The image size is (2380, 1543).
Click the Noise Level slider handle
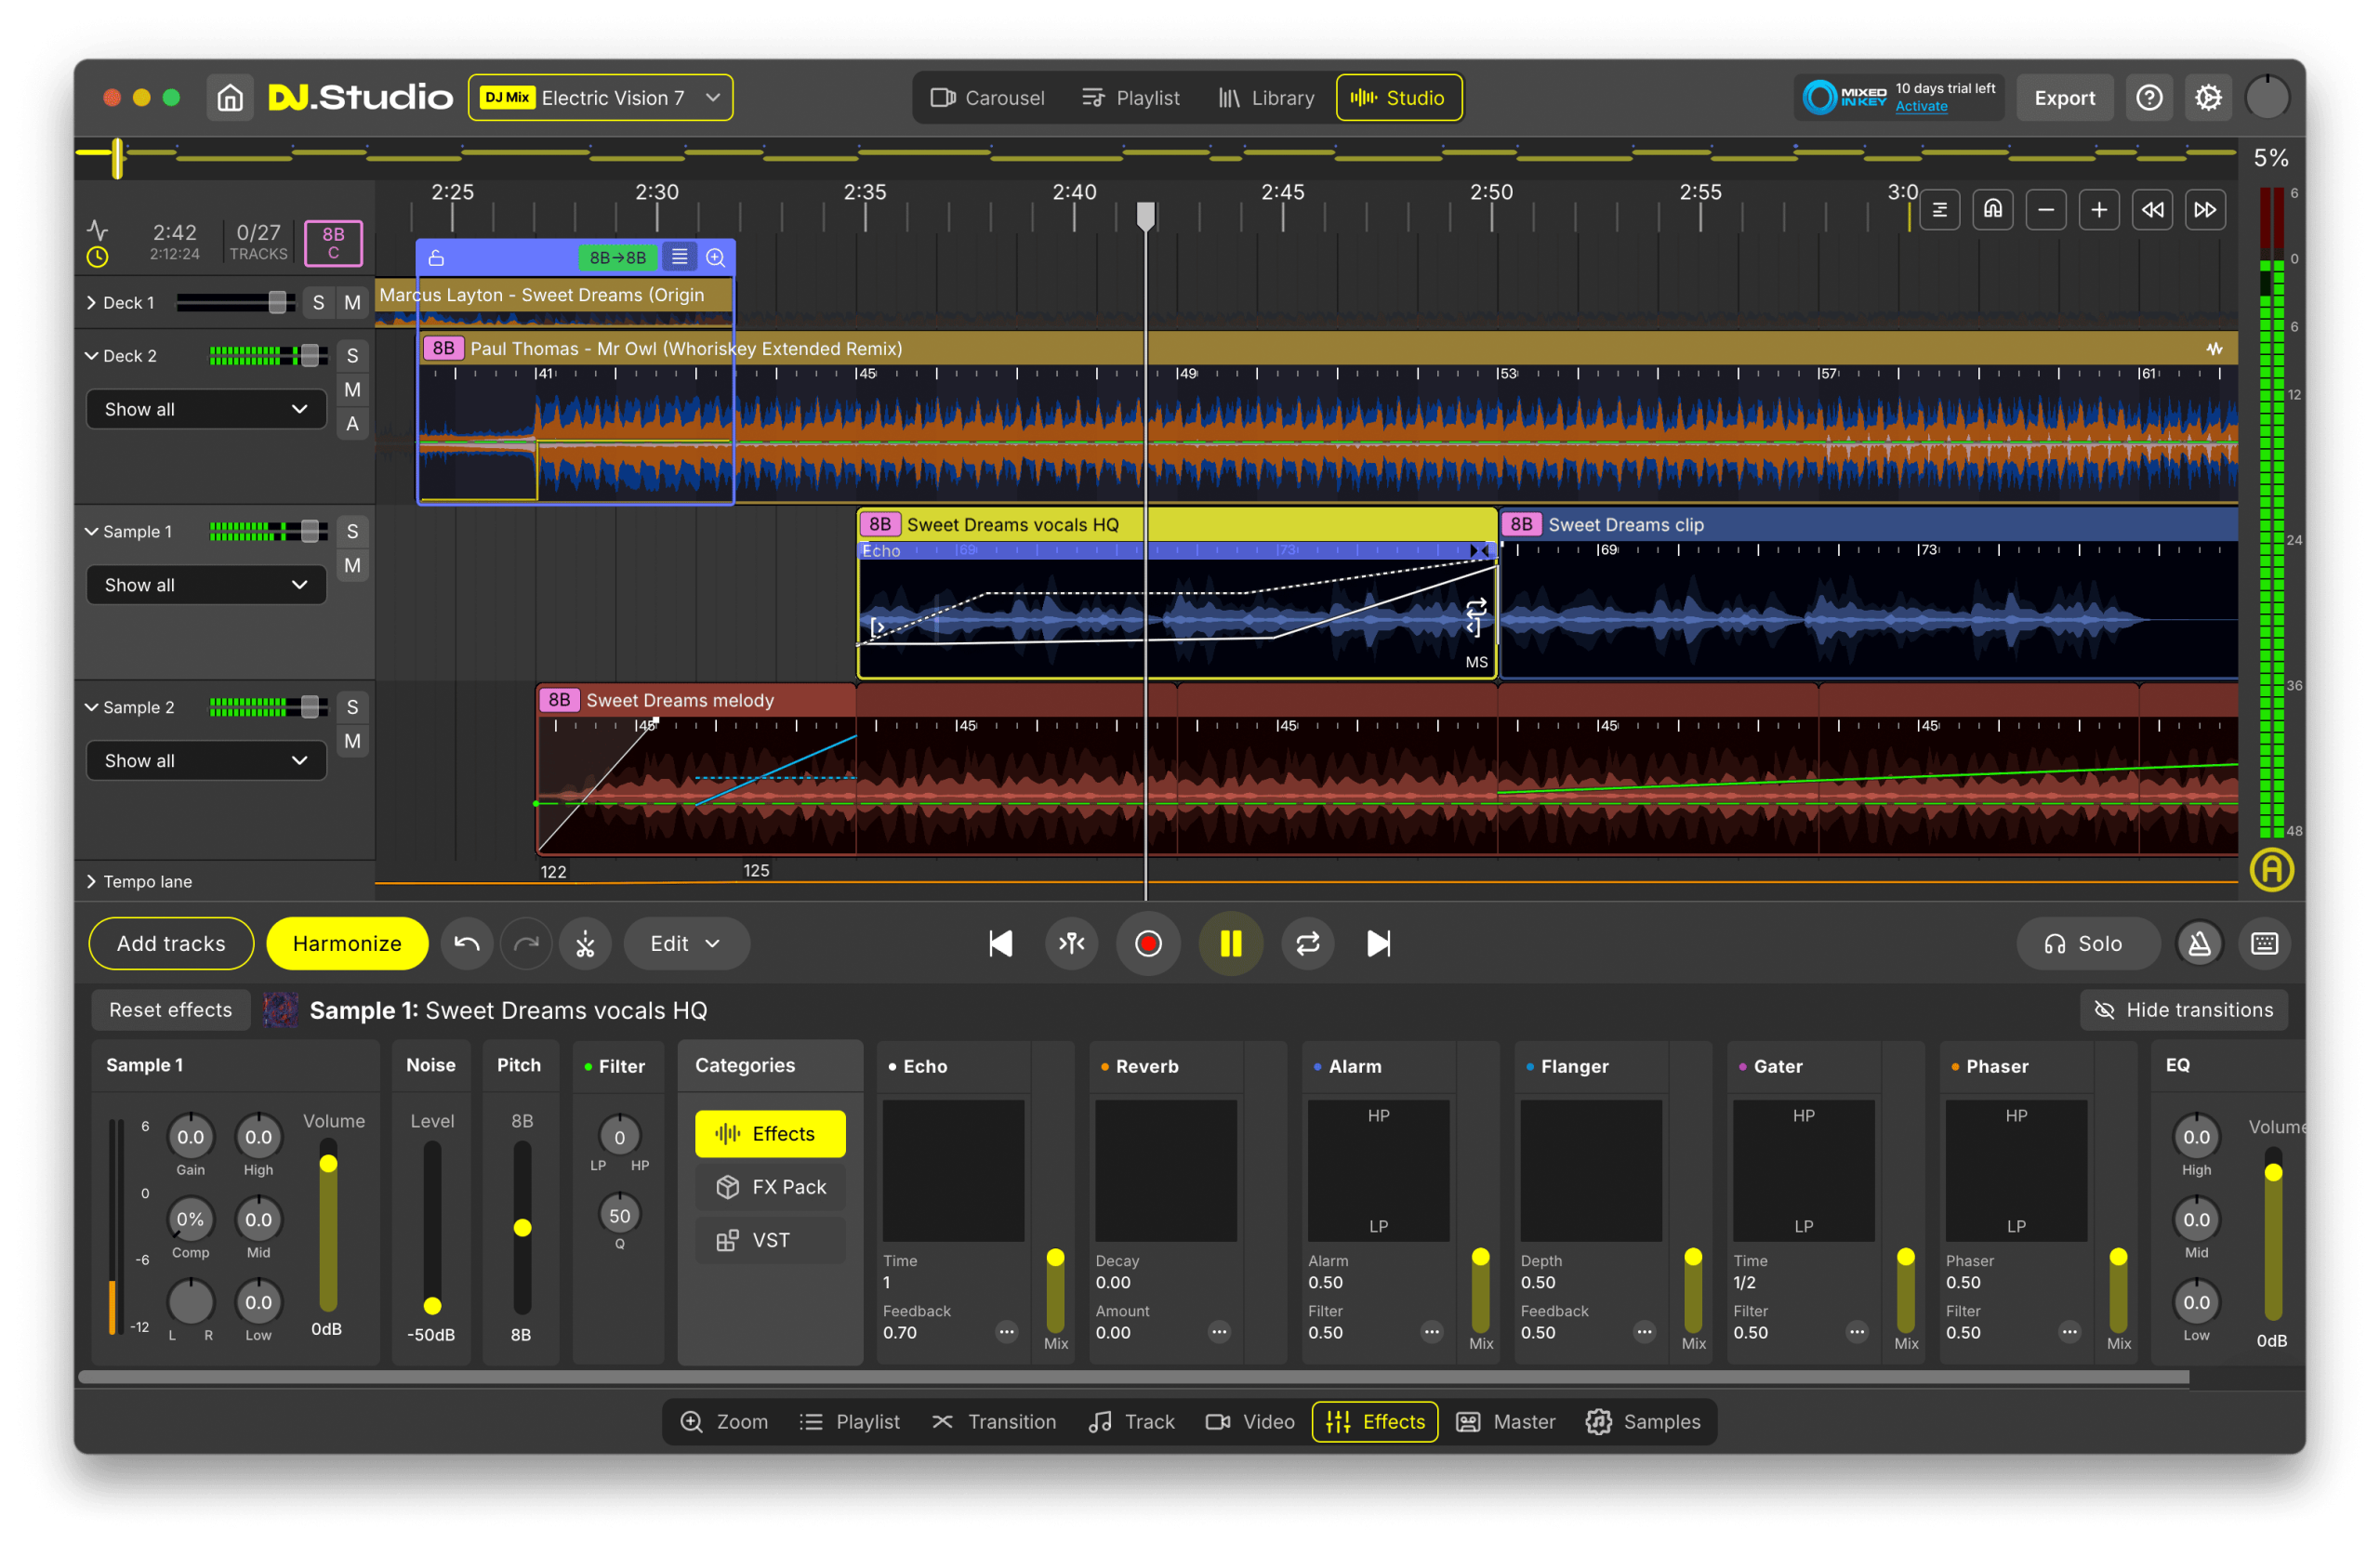432,1305
